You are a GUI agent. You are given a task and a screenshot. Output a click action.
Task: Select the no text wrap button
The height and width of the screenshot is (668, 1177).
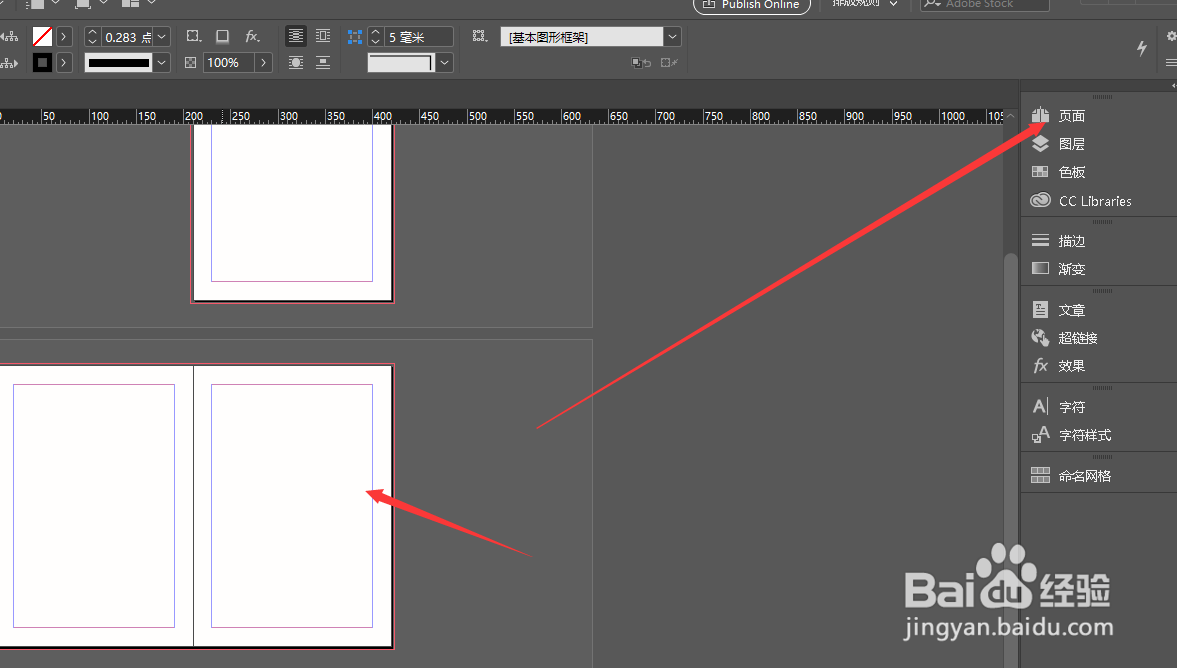click(296, 36)
